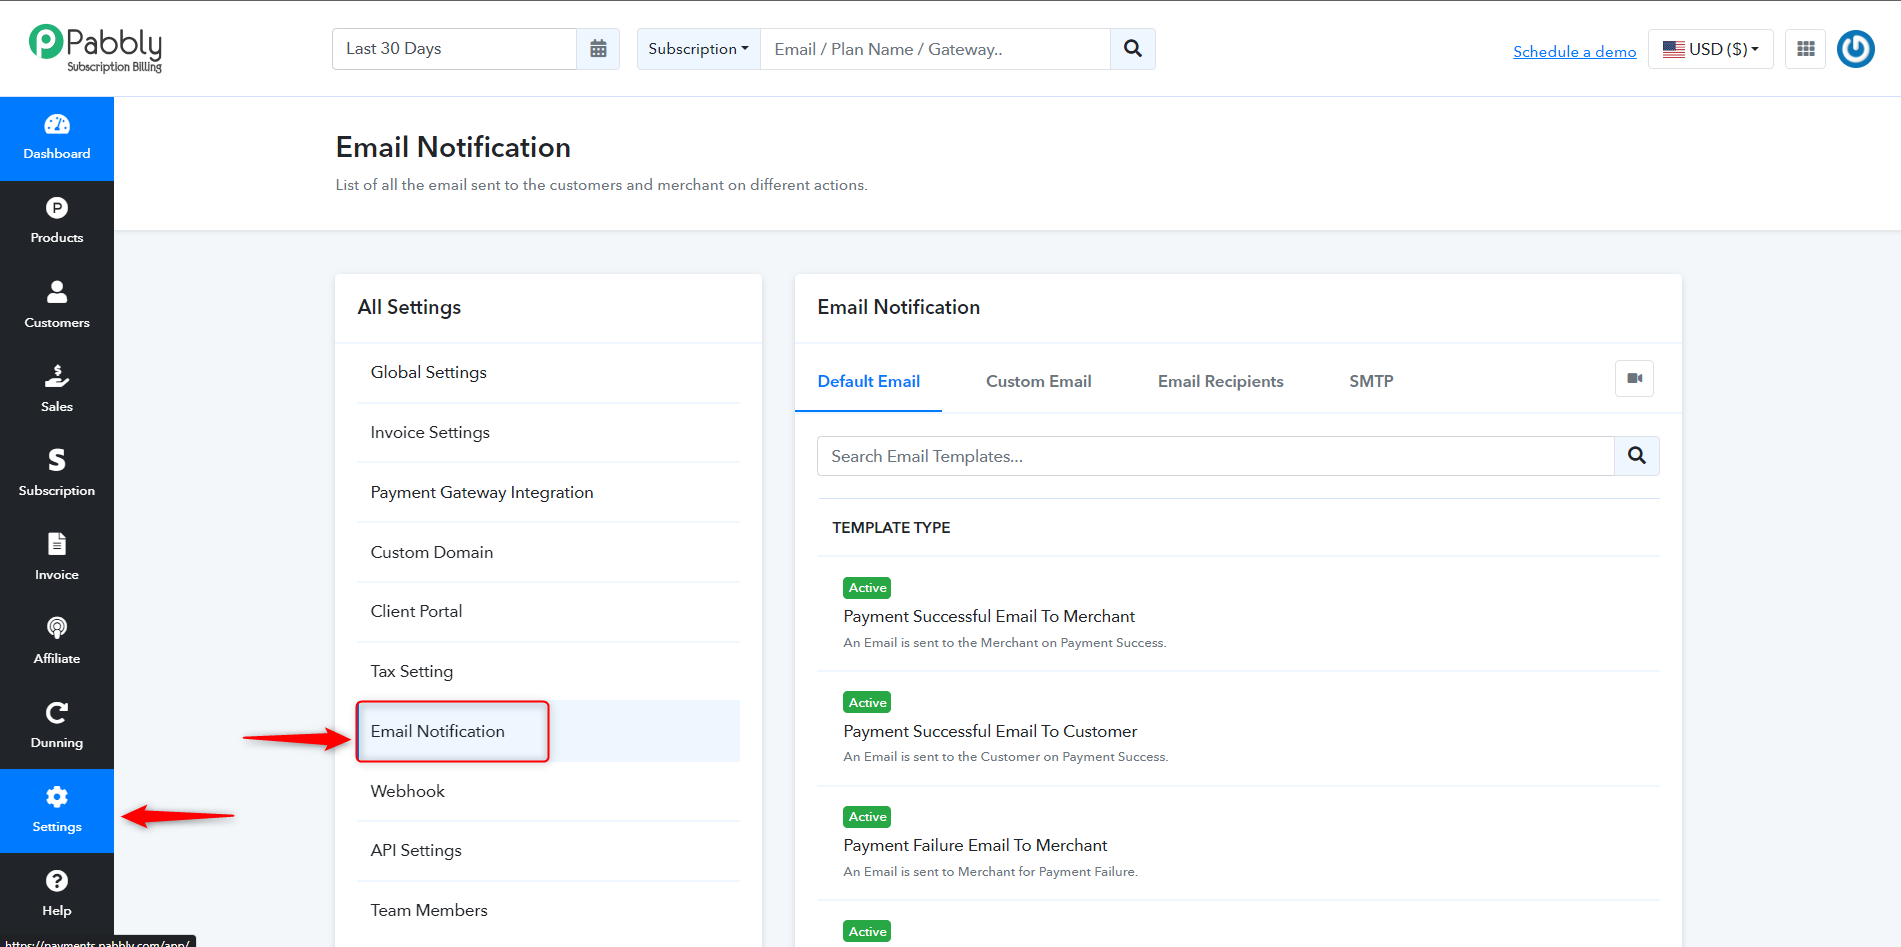1901x947 pixels.
Task: Click the Search Email Templates field
Action: (x=1216, y=456)
